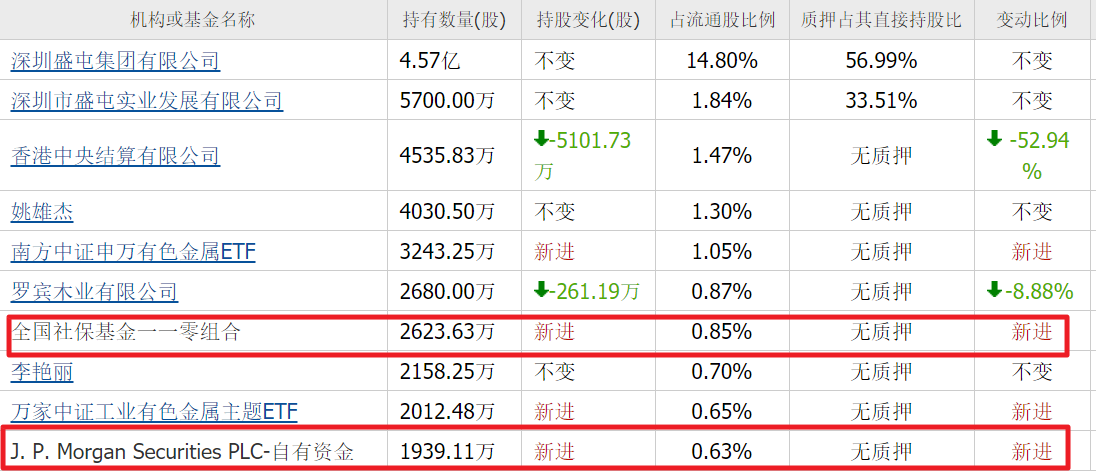1096x471 pixels.
Task: Select the 0.65% float ratio
Action: (722, 412)
